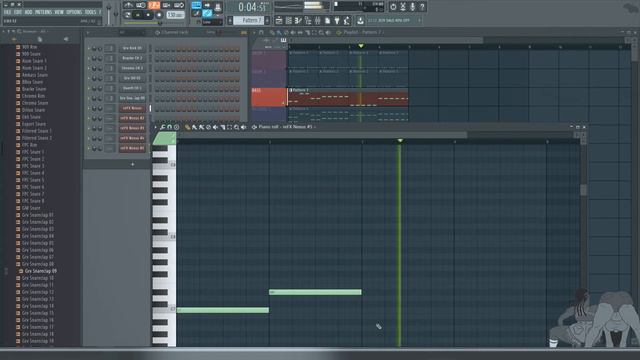Mute the reFX Nexus #5 channel
Screen dimensions: 640x360
(89, 148)
